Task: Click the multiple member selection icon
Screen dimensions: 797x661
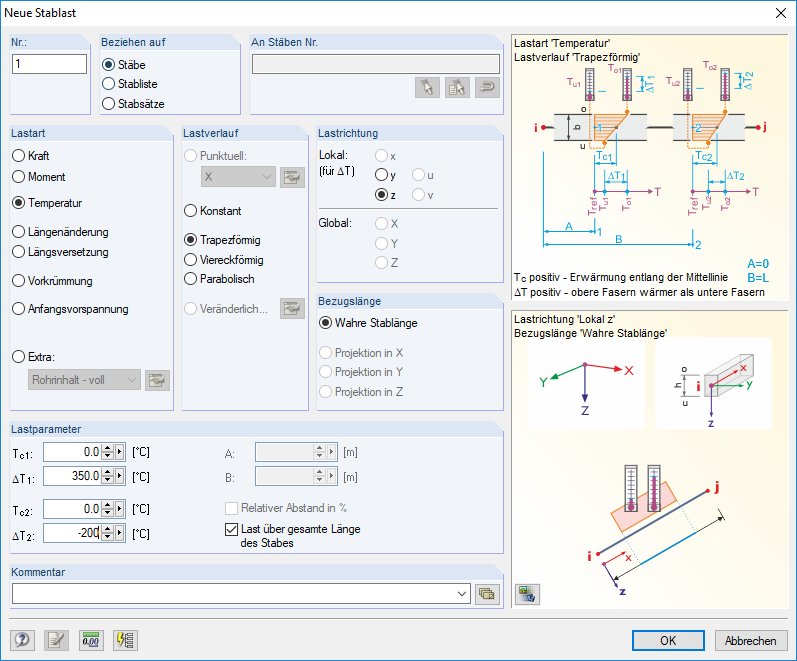Action: coord(457,87)
